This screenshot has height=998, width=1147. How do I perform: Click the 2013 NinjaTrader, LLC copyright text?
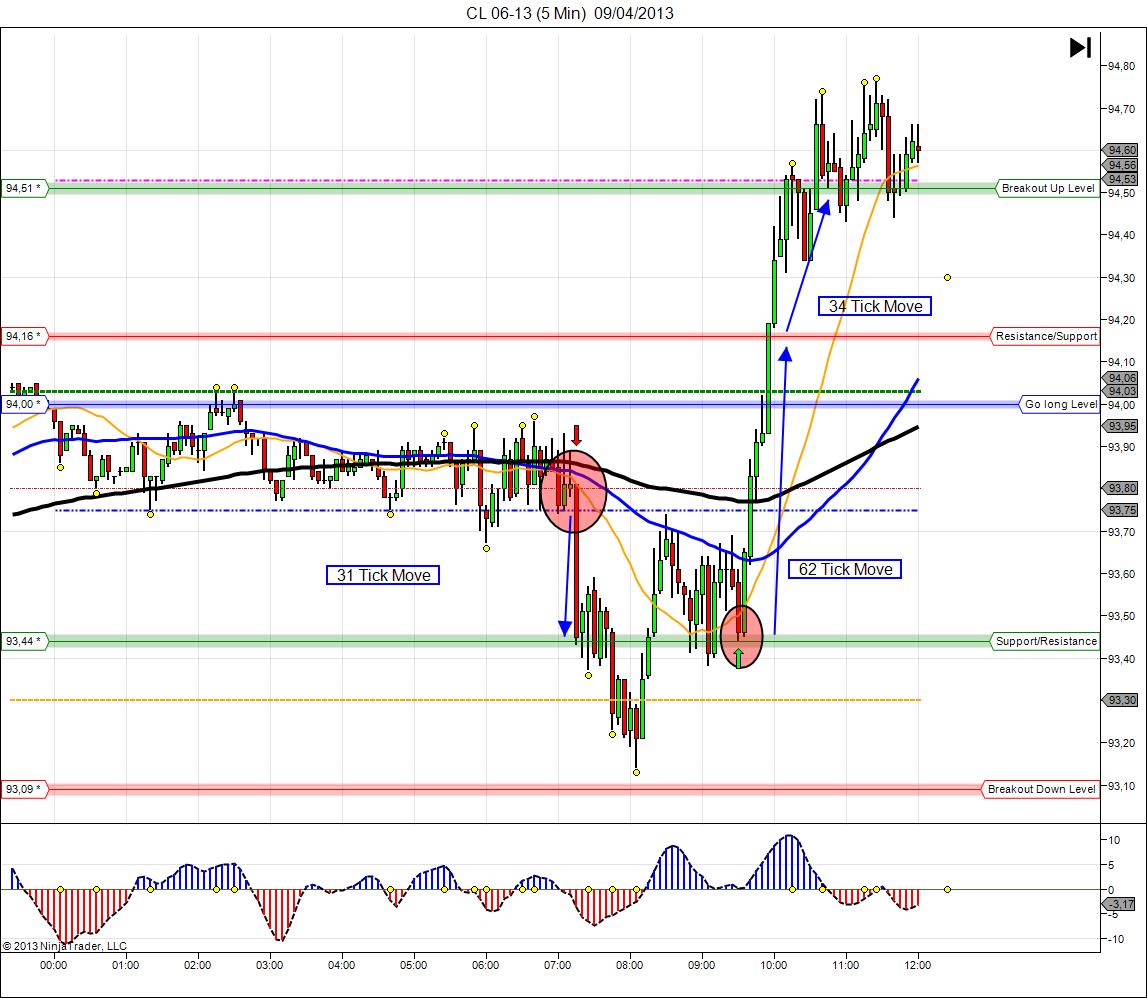(x=64, y=946)
